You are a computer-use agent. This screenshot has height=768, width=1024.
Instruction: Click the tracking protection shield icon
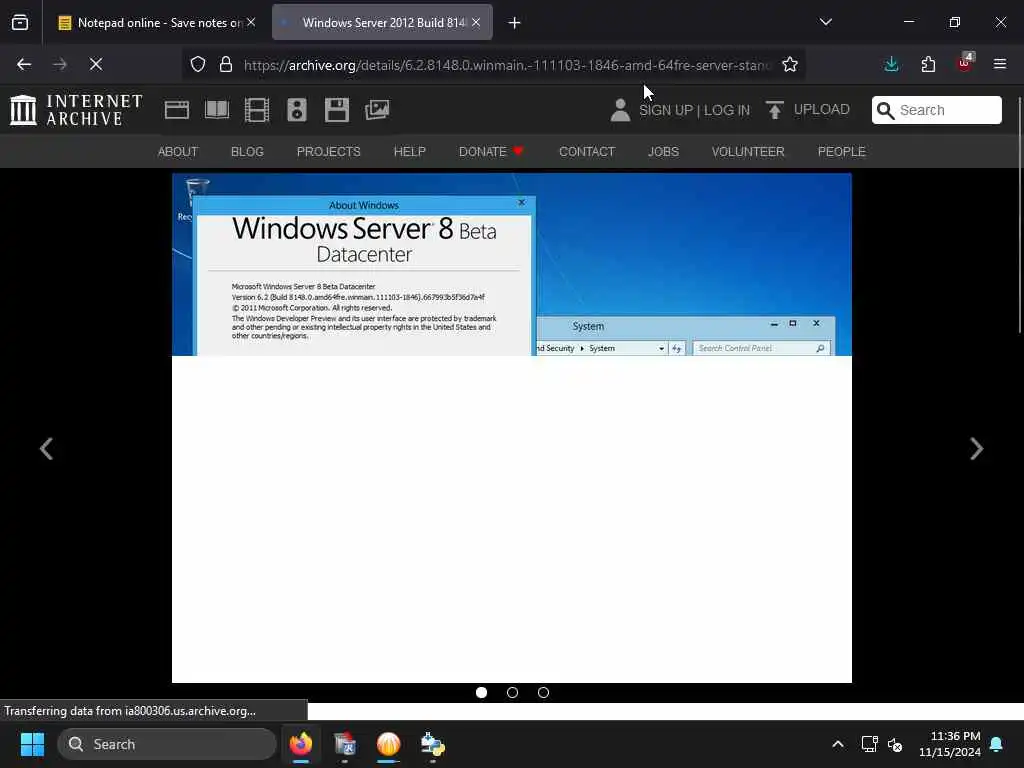tap(198, 64)
